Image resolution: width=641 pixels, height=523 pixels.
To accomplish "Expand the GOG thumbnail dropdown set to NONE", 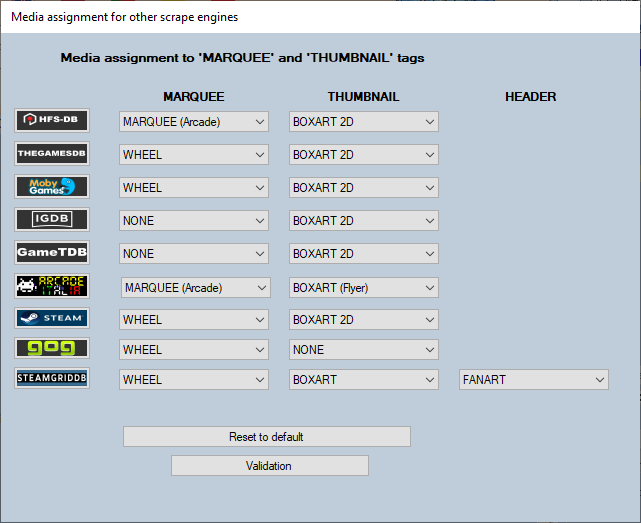I will tap(363, 350).
